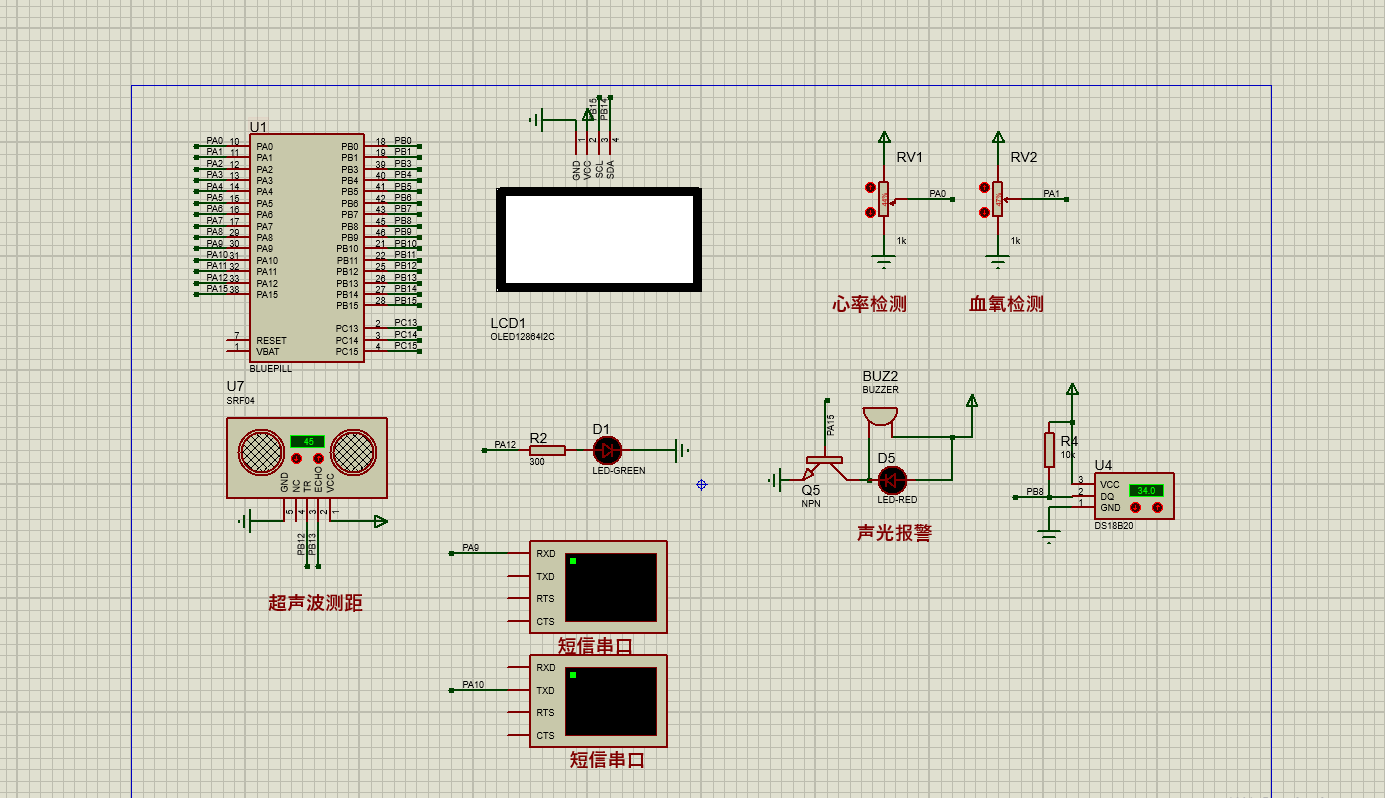The height and width of the screenshot is (798, 1385).
Task: Select the power arrow above RV2
Action: tap(997, 137)
